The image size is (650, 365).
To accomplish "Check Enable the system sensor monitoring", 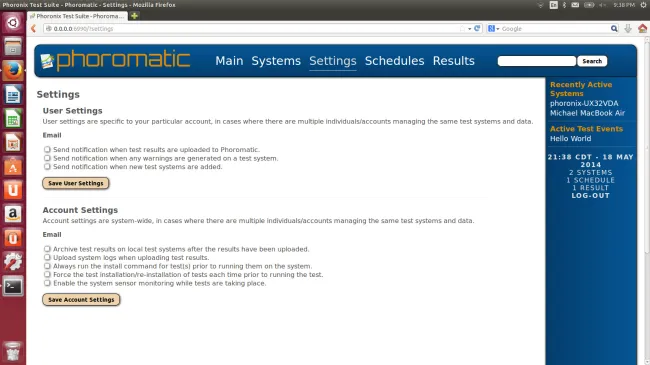I will click(47, 283).
